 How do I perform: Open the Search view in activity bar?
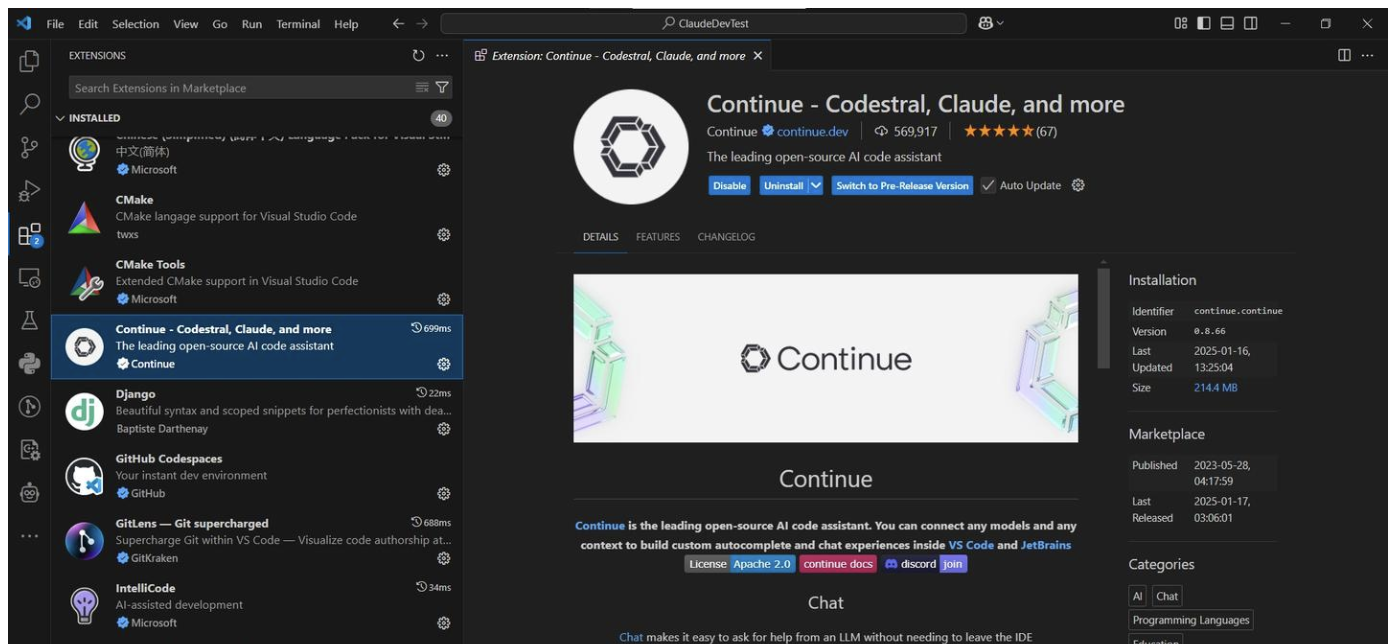coord(29,104)
